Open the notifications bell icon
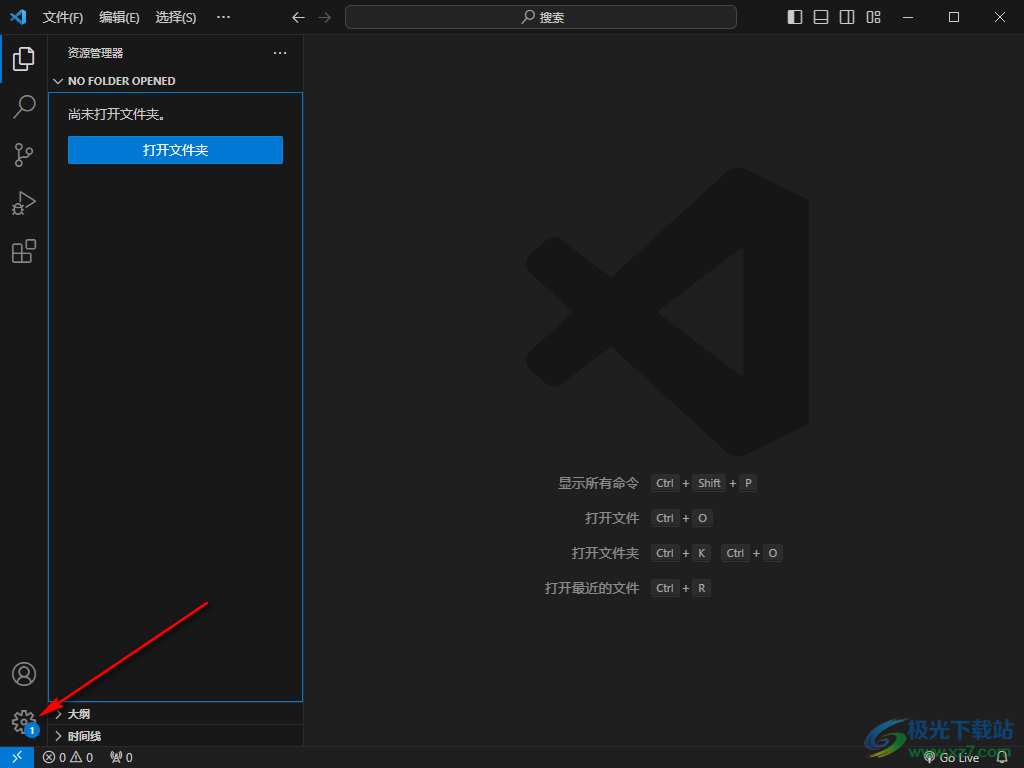The image size is (1024, 768). pyautogui.click(x=1002, y=757)
